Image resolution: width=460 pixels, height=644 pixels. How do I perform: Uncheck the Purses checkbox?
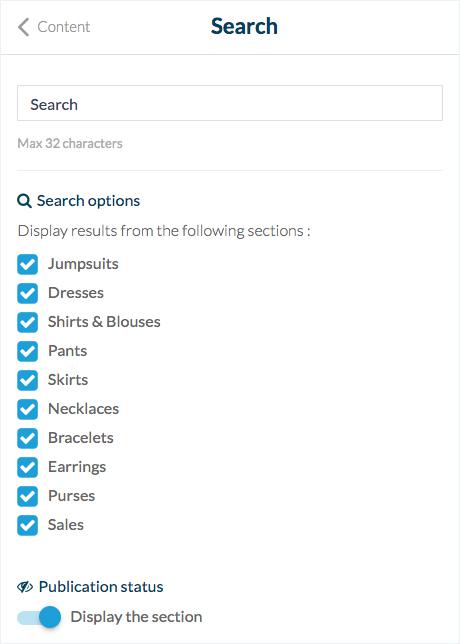[x=28, y=496]
